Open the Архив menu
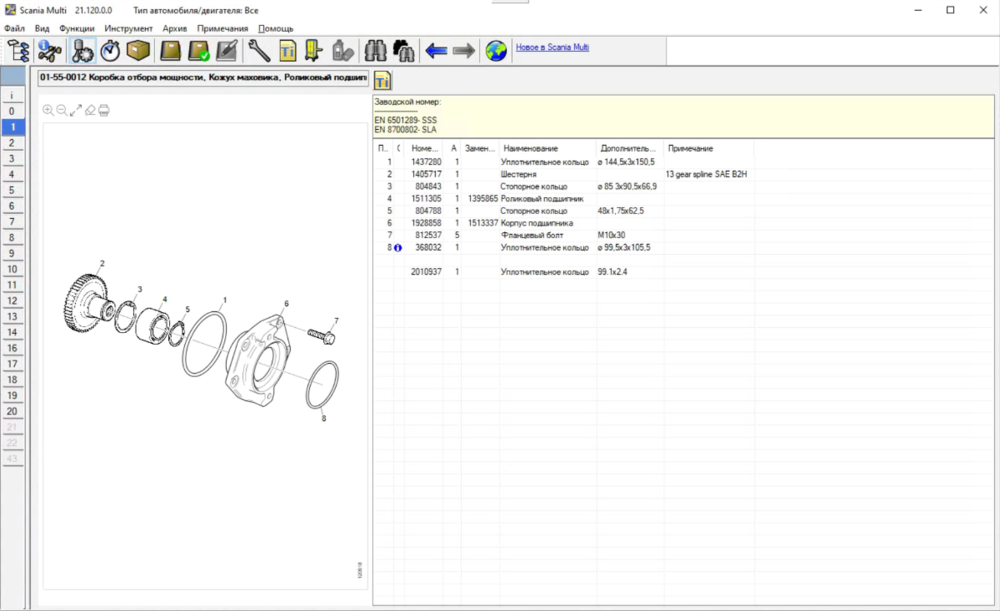The height and width of the screenshot is (611, 1000). 175,29
